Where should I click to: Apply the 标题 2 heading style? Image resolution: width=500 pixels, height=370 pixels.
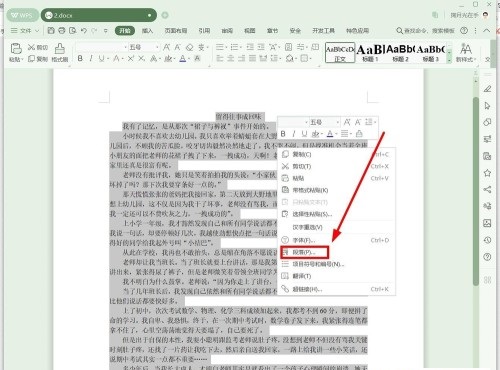400,52
